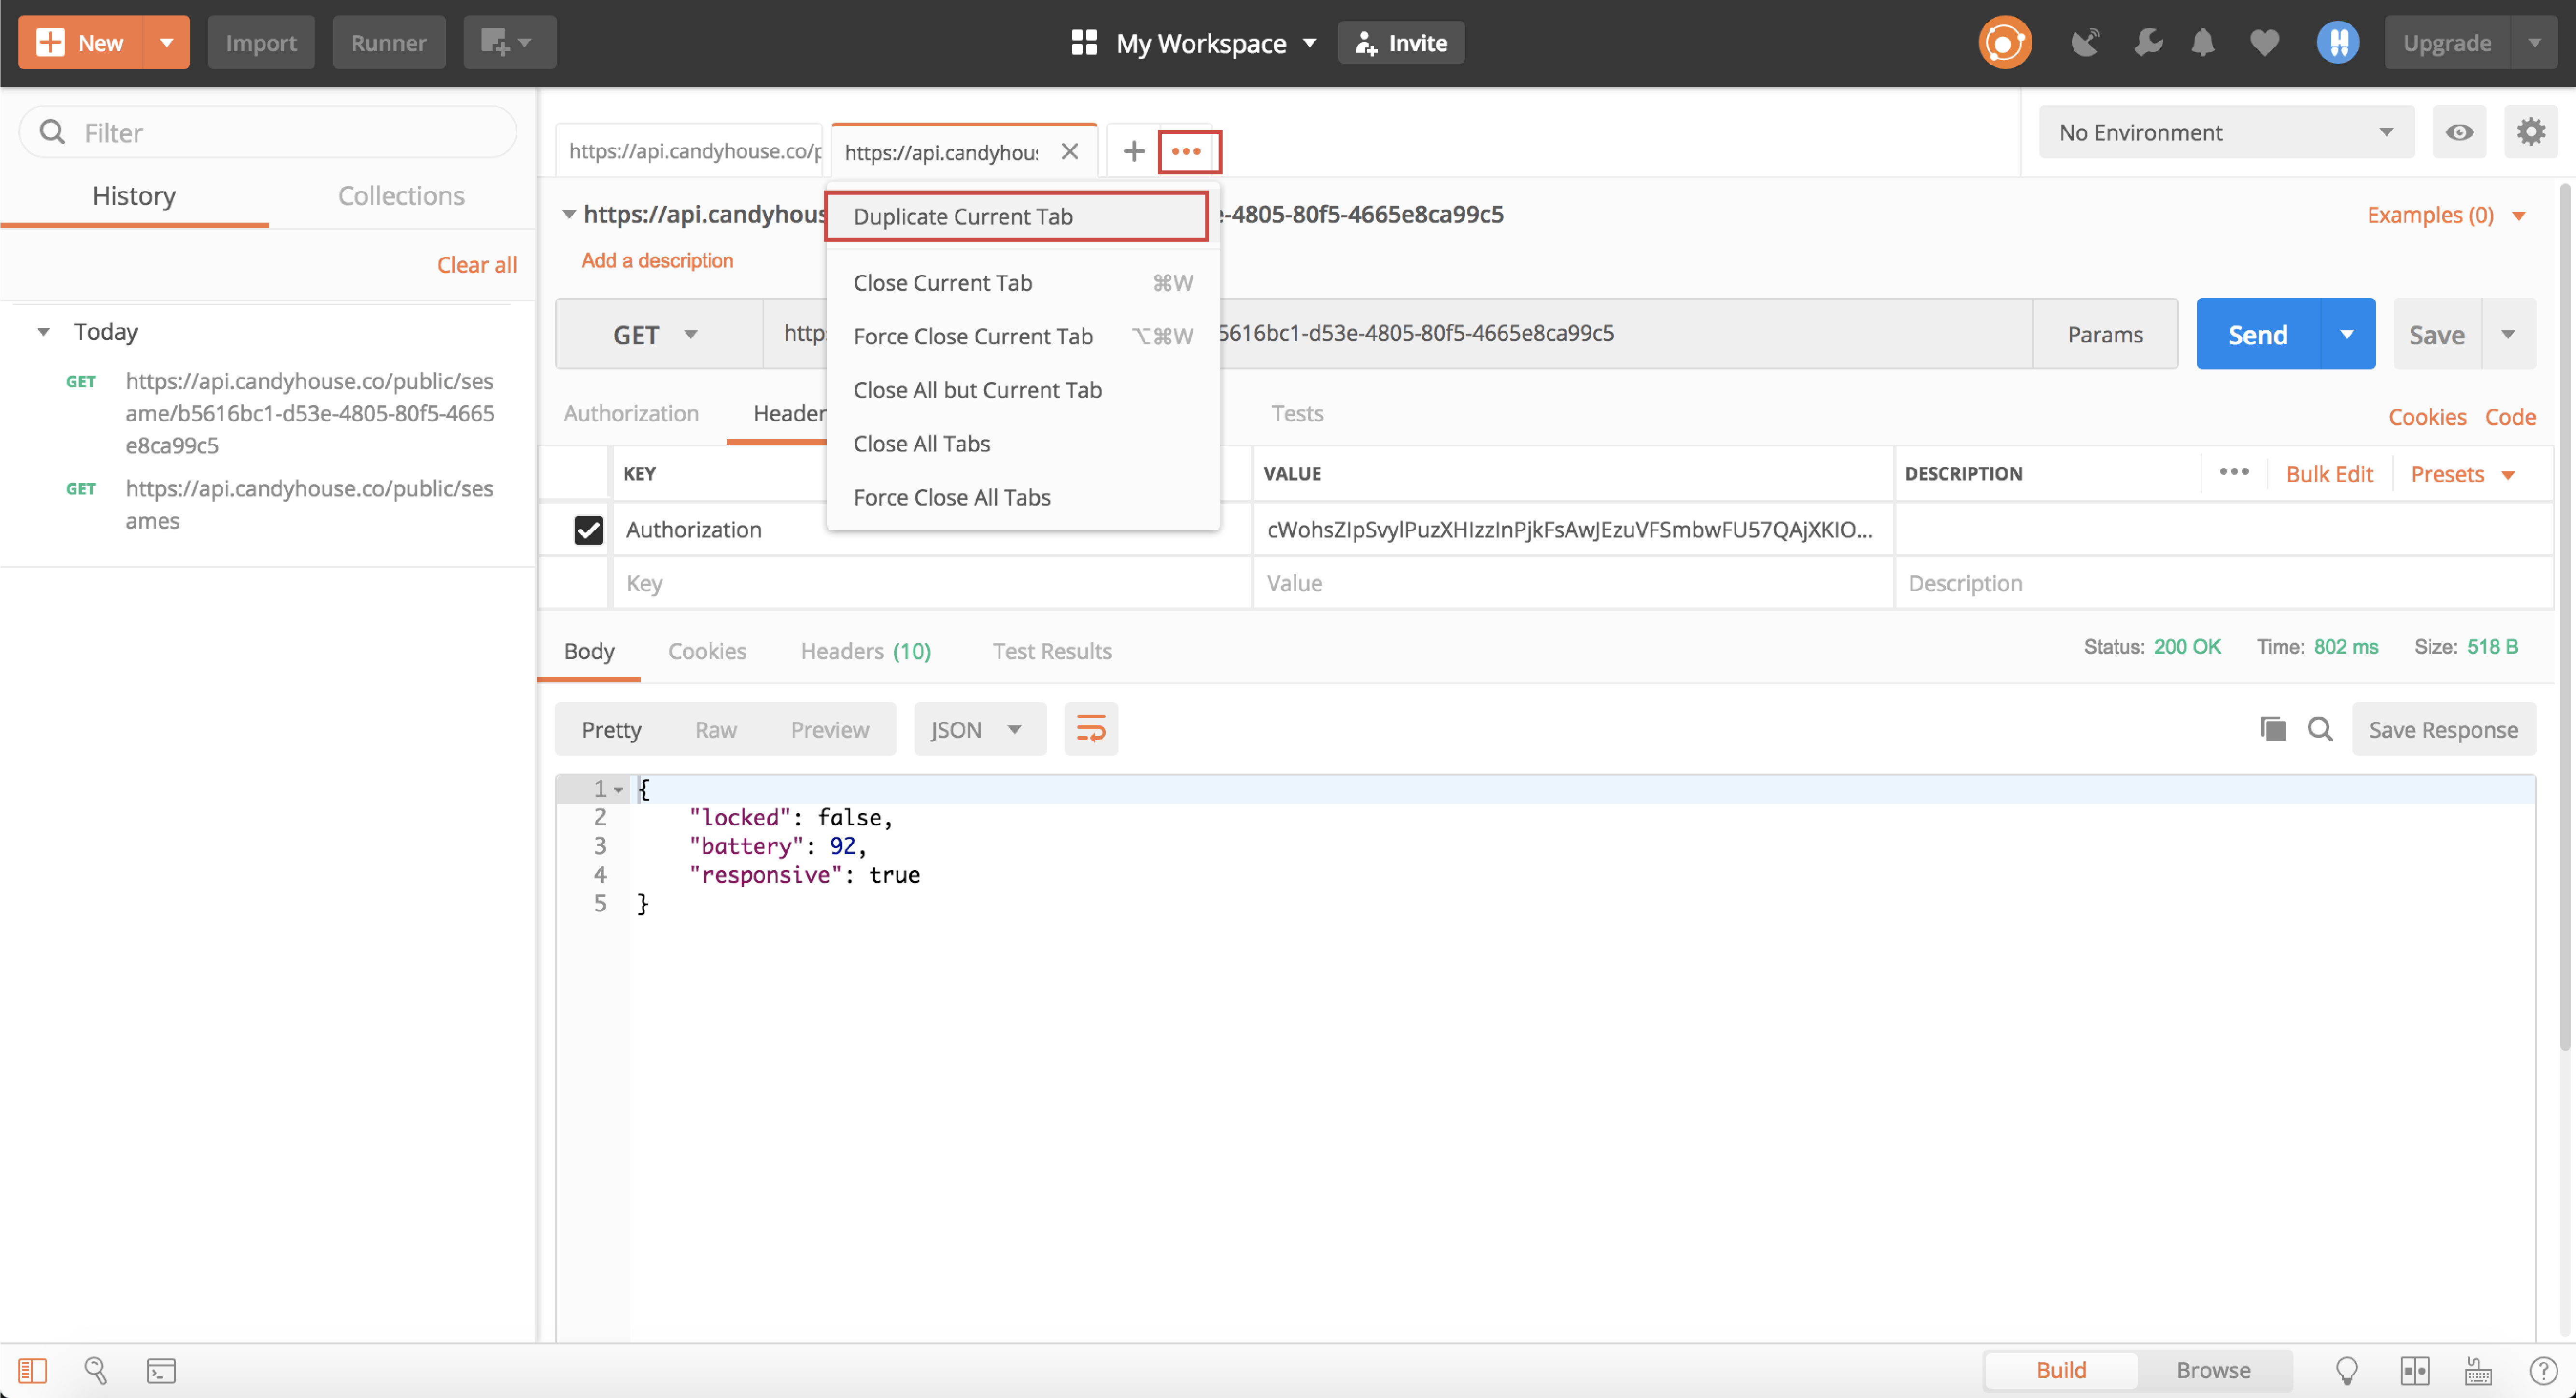2576x1398 pixels.
Task: Open the New button dropdown arrow
Action: [x=167, y=43]
